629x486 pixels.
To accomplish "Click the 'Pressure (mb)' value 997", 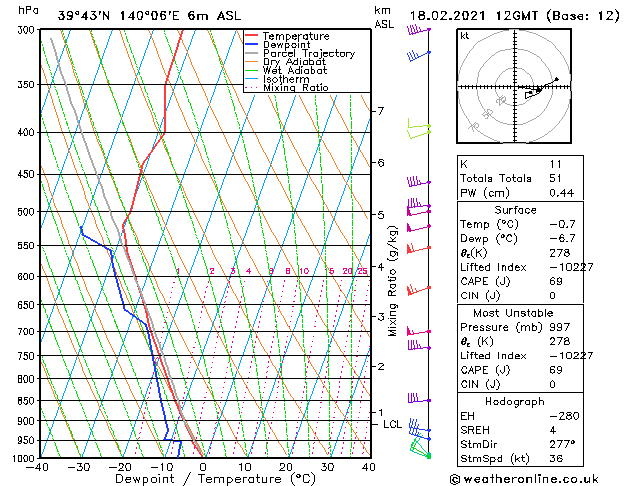I will coord(560,327).
